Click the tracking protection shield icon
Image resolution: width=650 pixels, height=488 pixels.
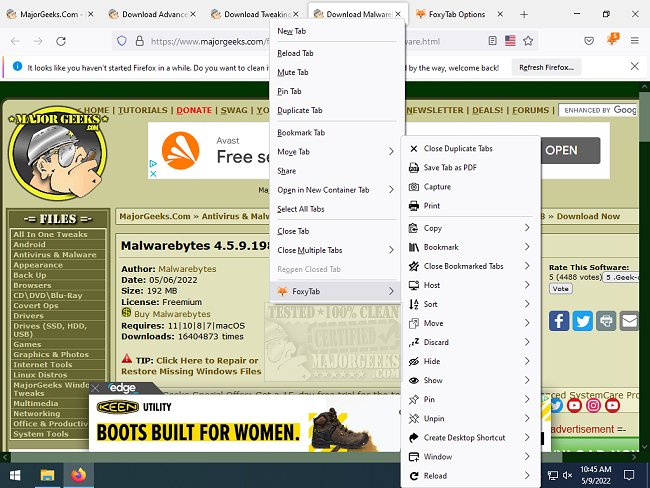121,41
